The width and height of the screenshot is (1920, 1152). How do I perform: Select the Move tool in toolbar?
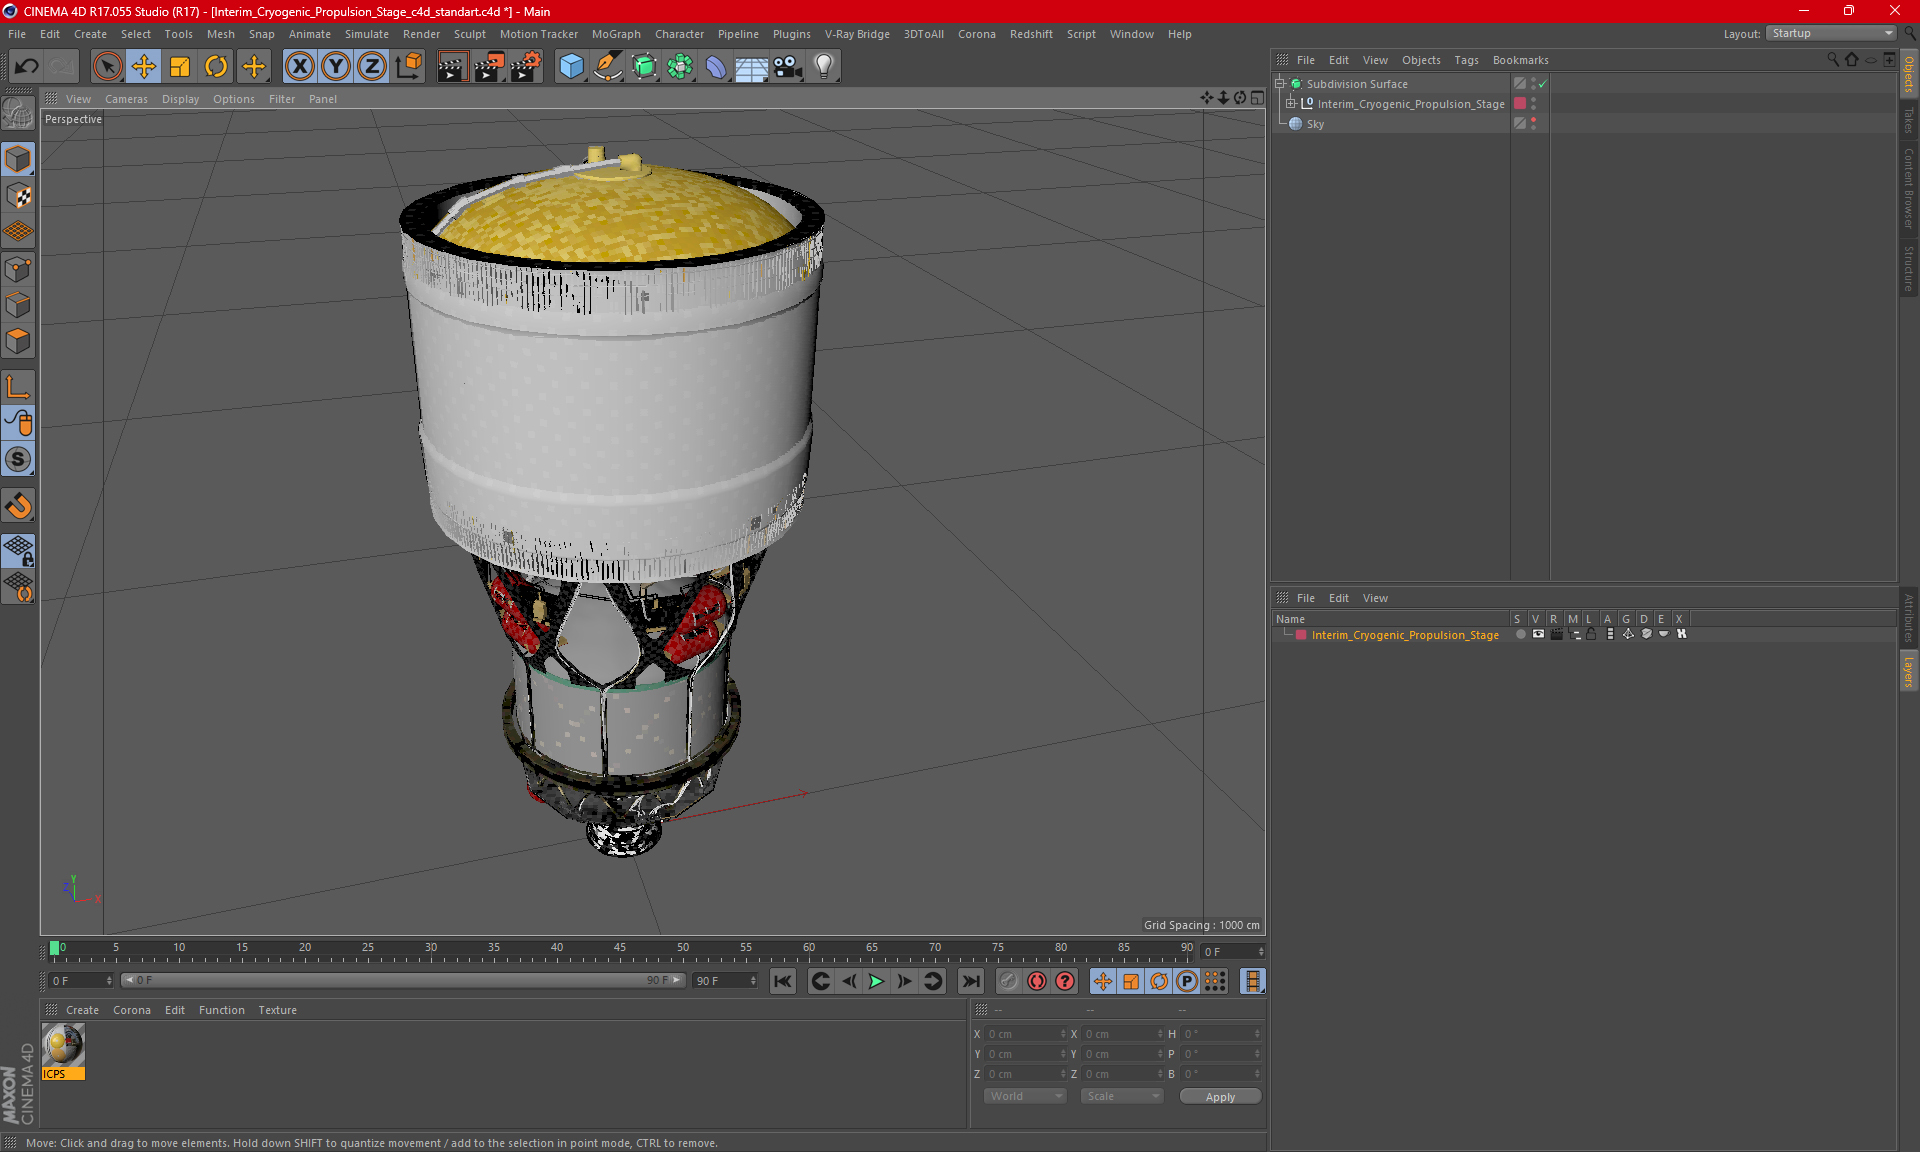[144, 66]
